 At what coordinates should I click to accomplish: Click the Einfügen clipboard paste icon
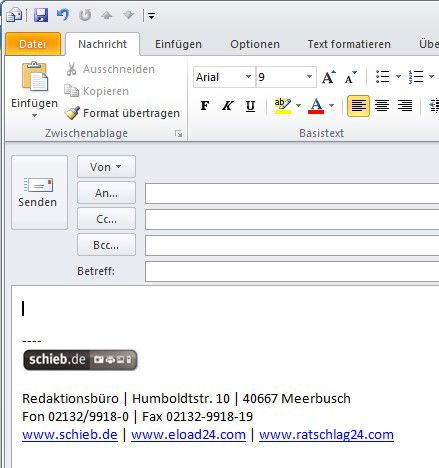(35, 77)
